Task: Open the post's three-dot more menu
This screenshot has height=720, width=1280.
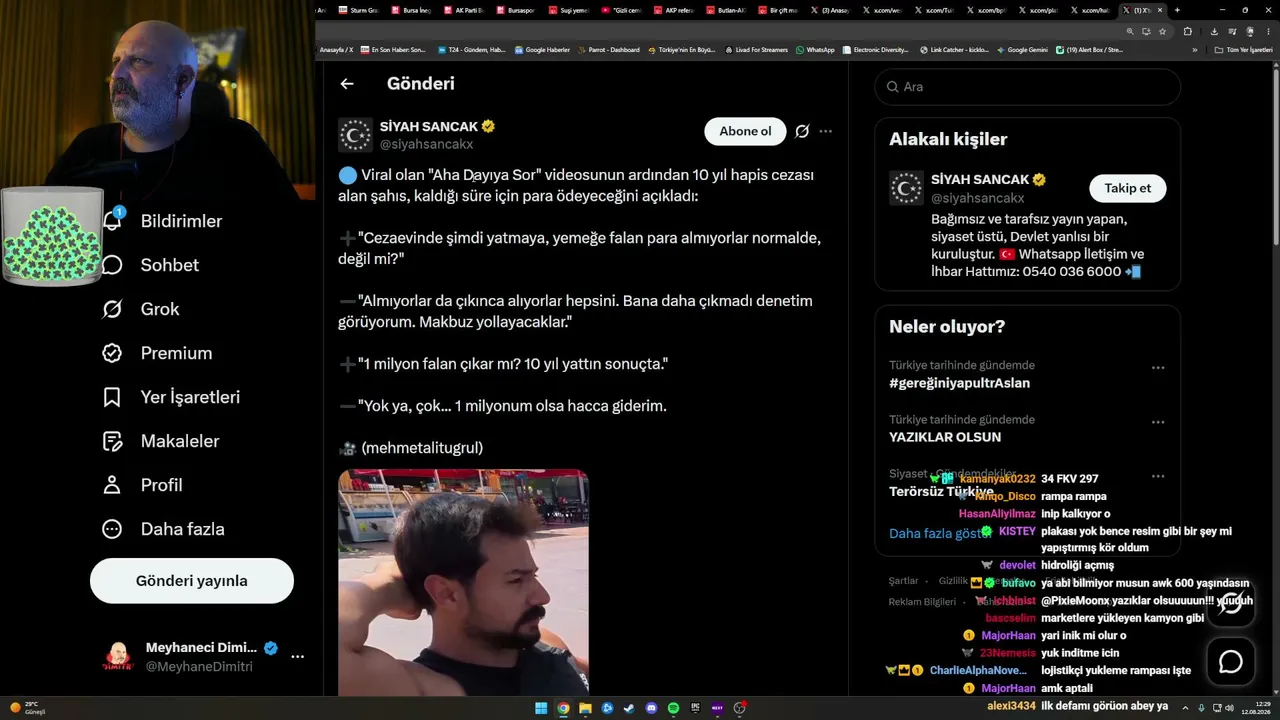Action: [825, 131]
